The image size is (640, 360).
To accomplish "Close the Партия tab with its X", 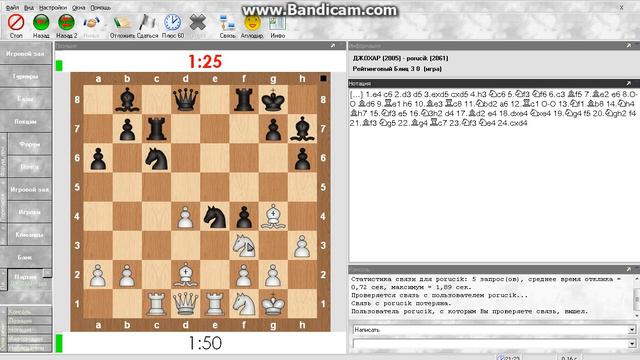I will click(47, 272).
